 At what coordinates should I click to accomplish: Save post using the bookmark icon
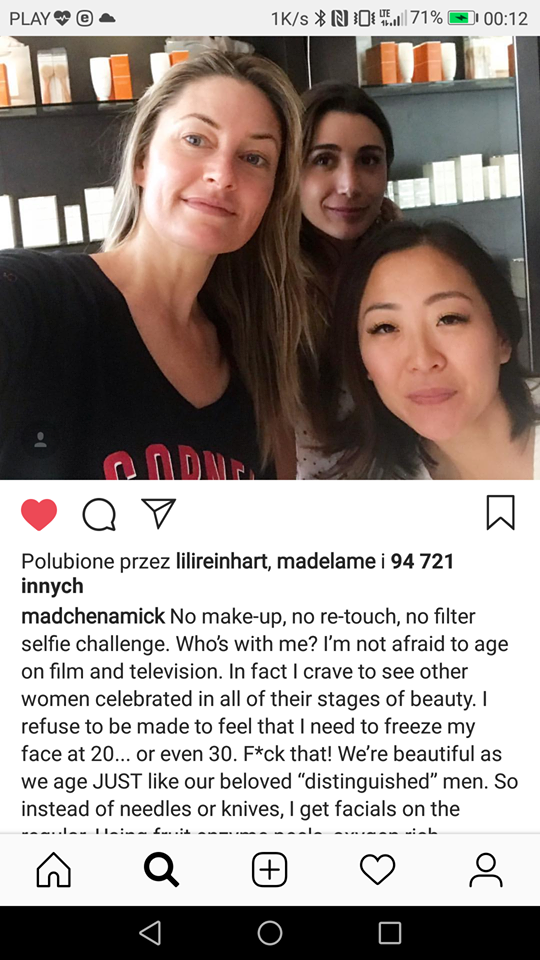coord(500,512)
